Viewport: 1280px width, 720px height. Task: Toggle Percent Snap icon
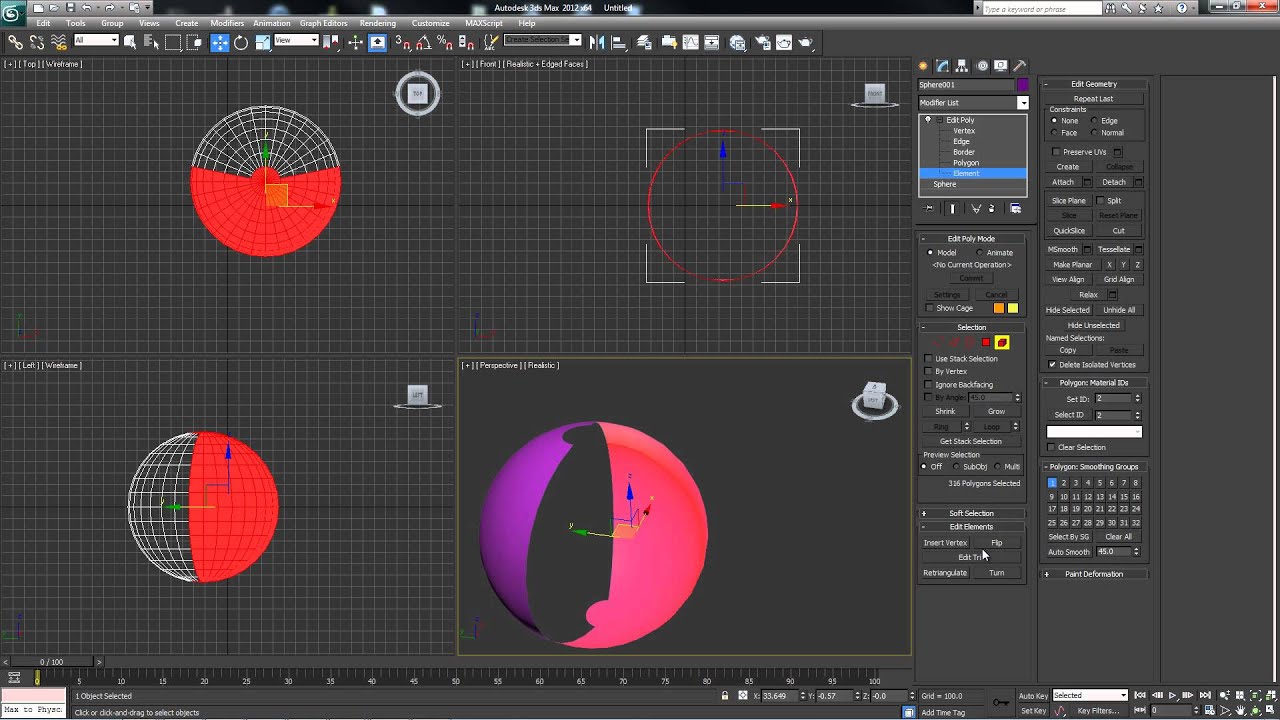click(445, 42)
